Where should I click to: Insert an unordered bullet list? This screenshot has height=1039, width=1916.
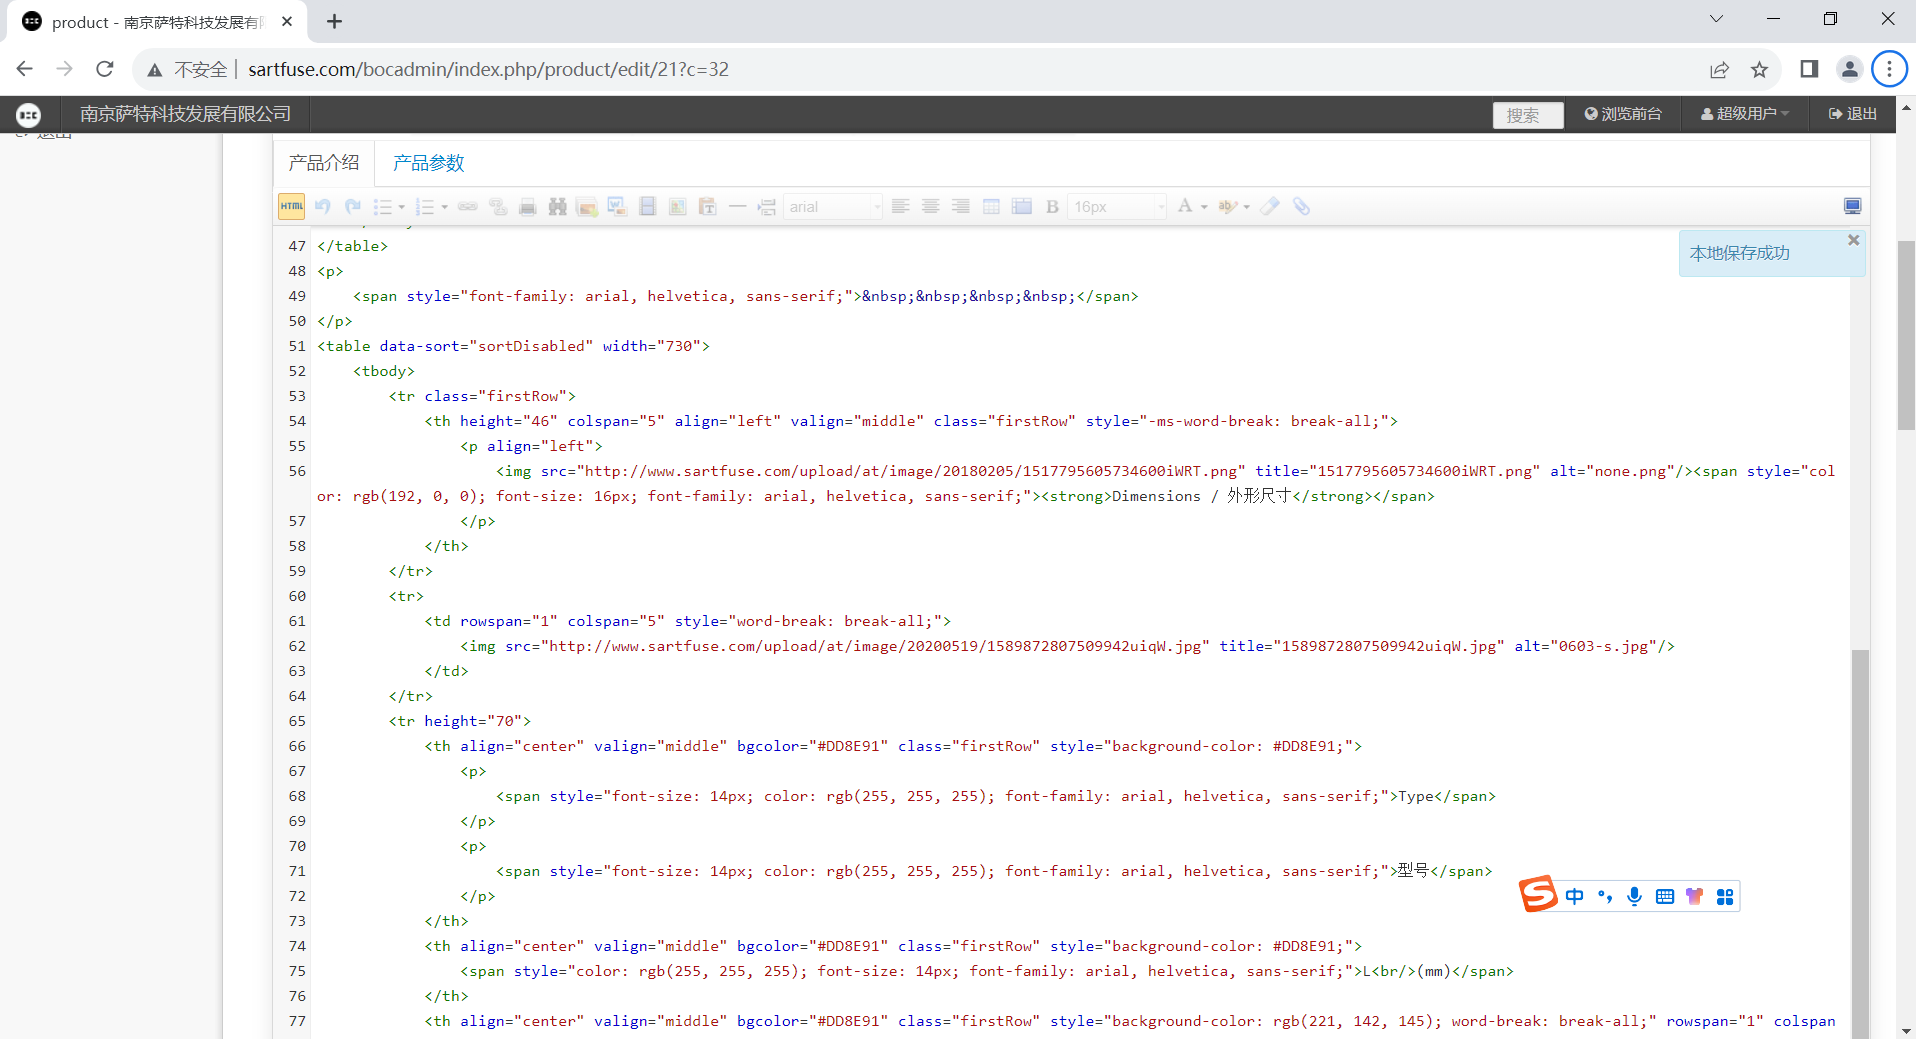pos(382,206)
